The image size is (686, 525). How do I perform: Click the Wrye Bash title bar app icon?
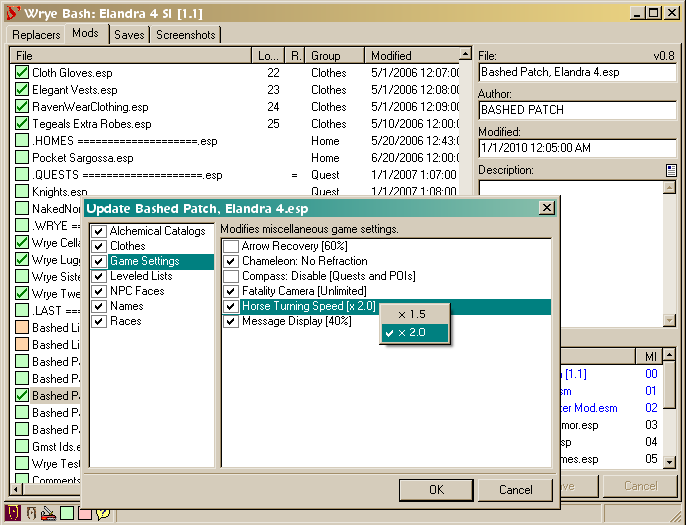click(13, 13)
